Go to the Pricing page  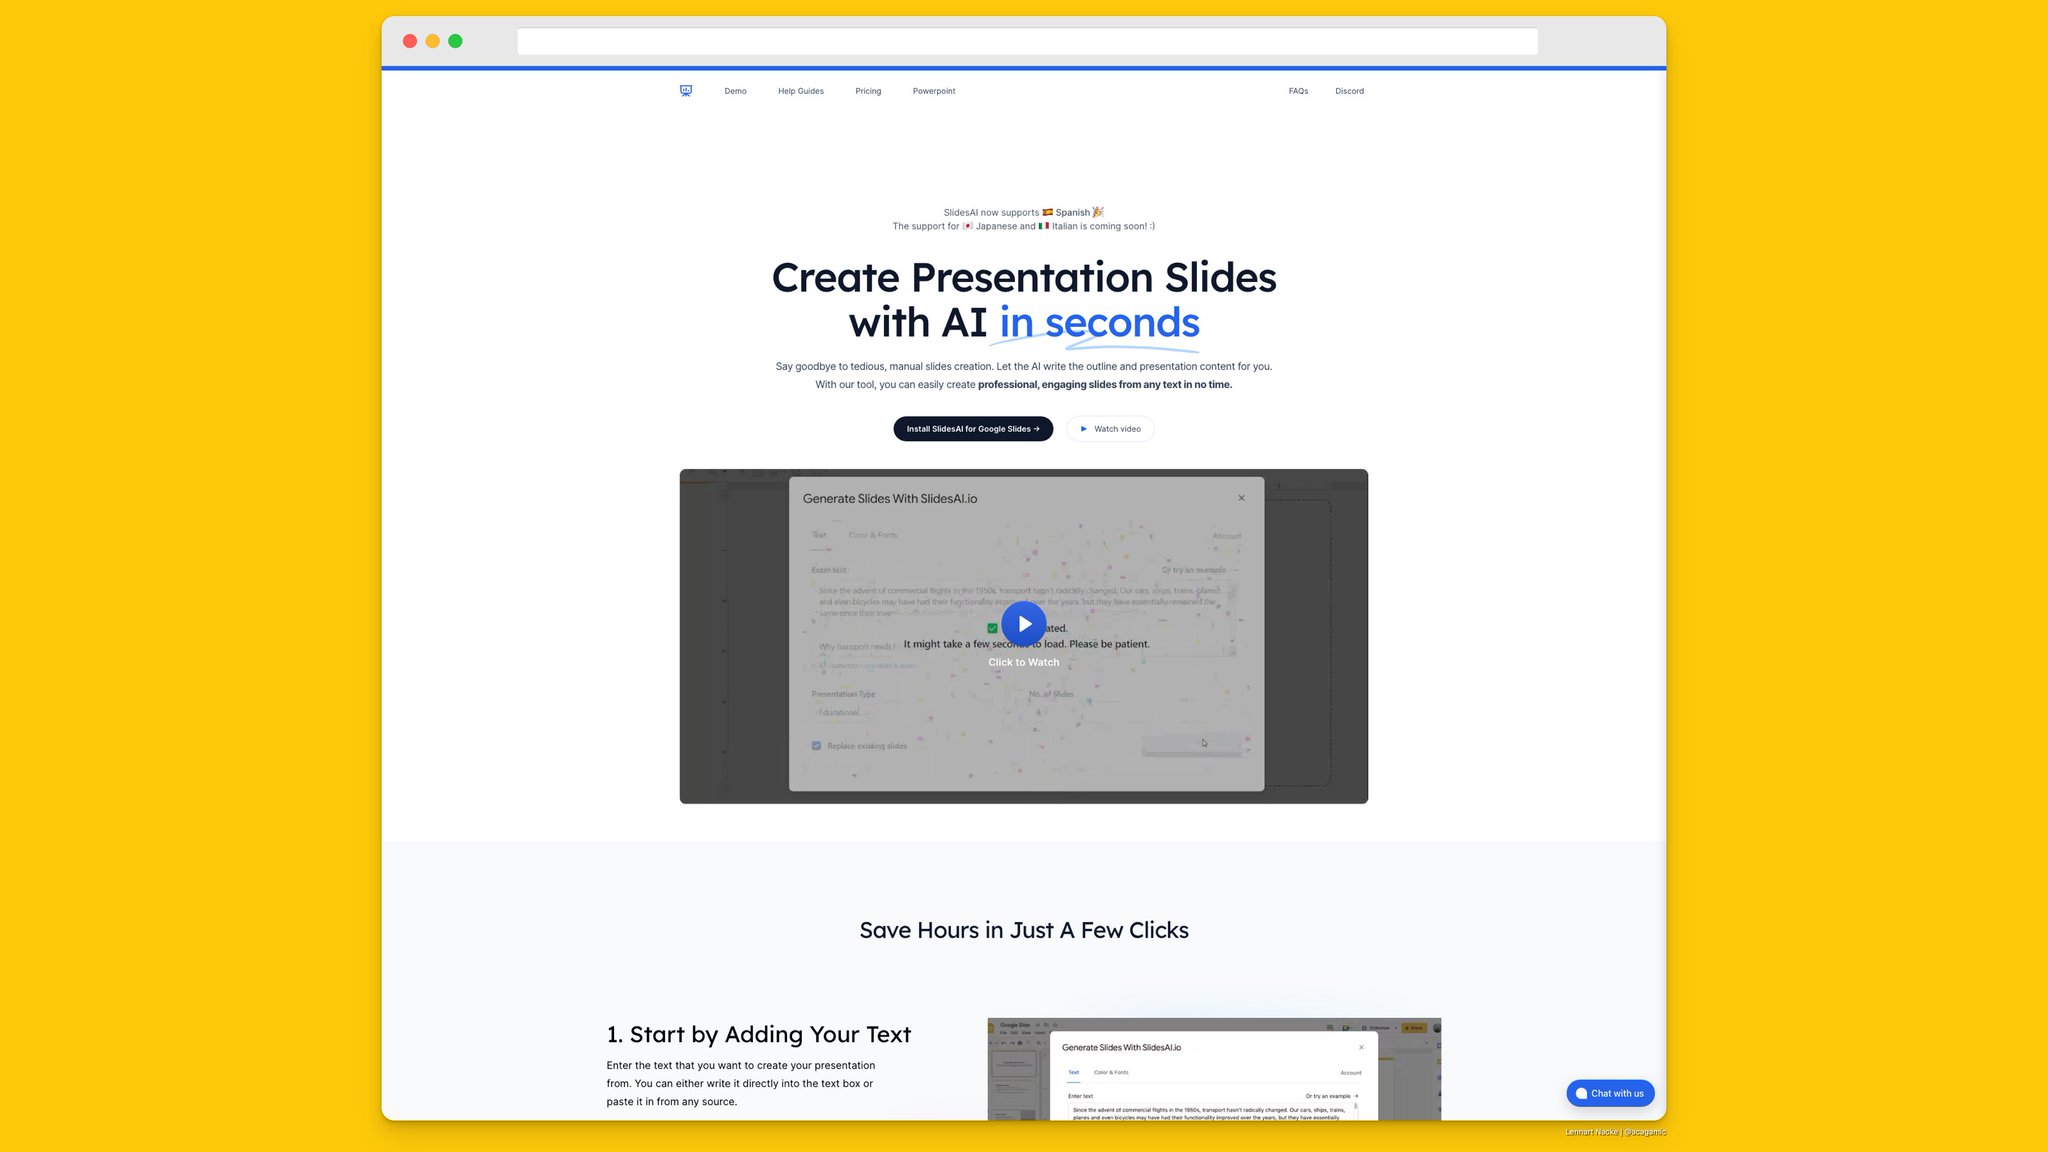pos(868,91)
